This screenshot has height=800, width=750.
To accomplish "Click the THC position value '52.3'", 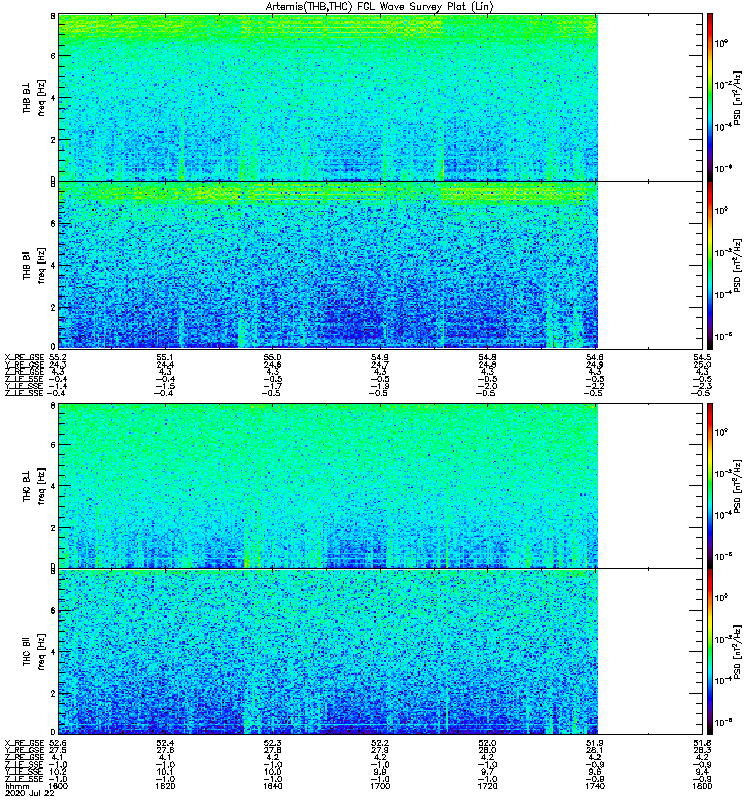I will click(272, 743).
